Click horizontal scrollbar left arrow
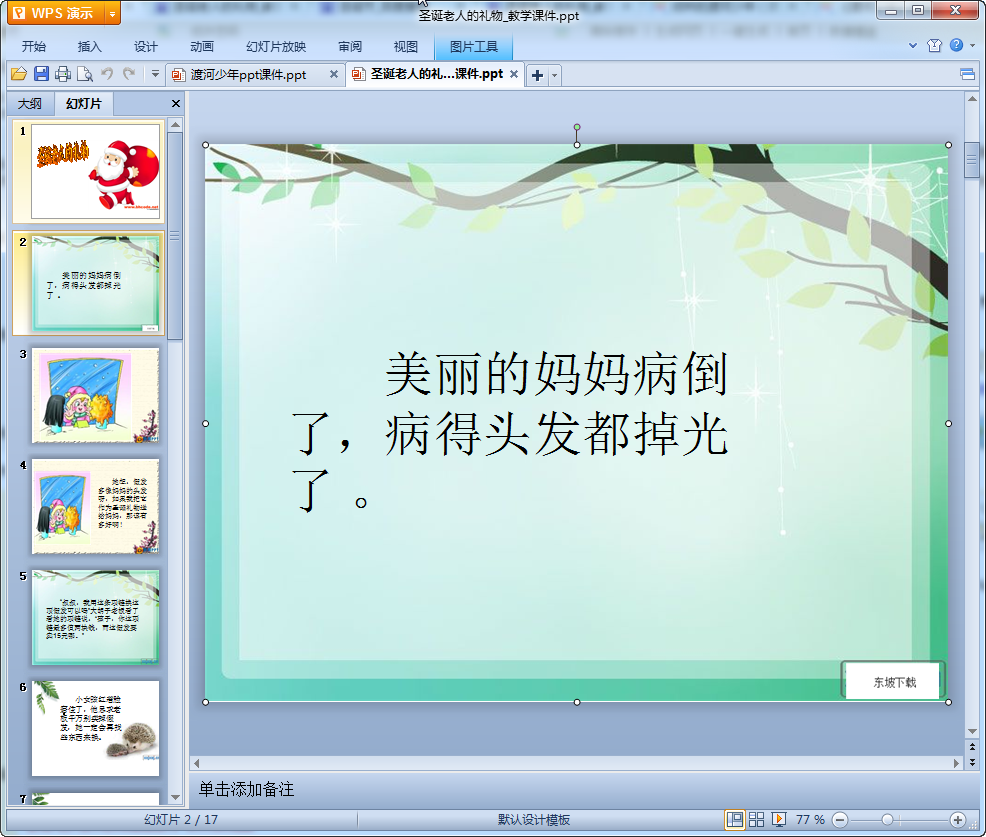This screenshot has height=837, width=986. (197, 763)
